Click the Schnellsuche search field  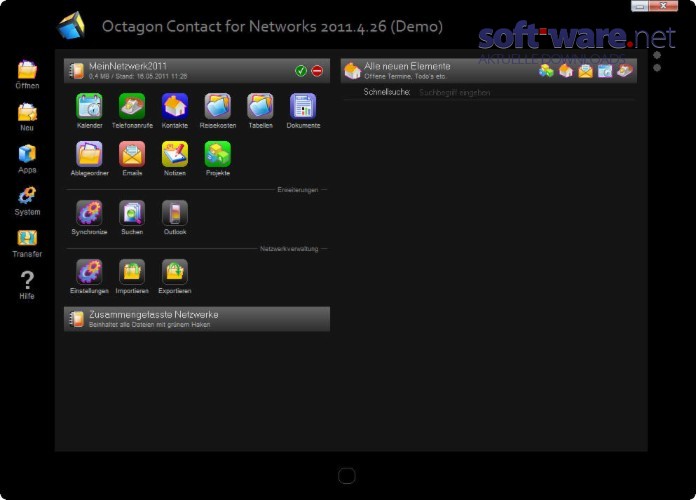526,92
